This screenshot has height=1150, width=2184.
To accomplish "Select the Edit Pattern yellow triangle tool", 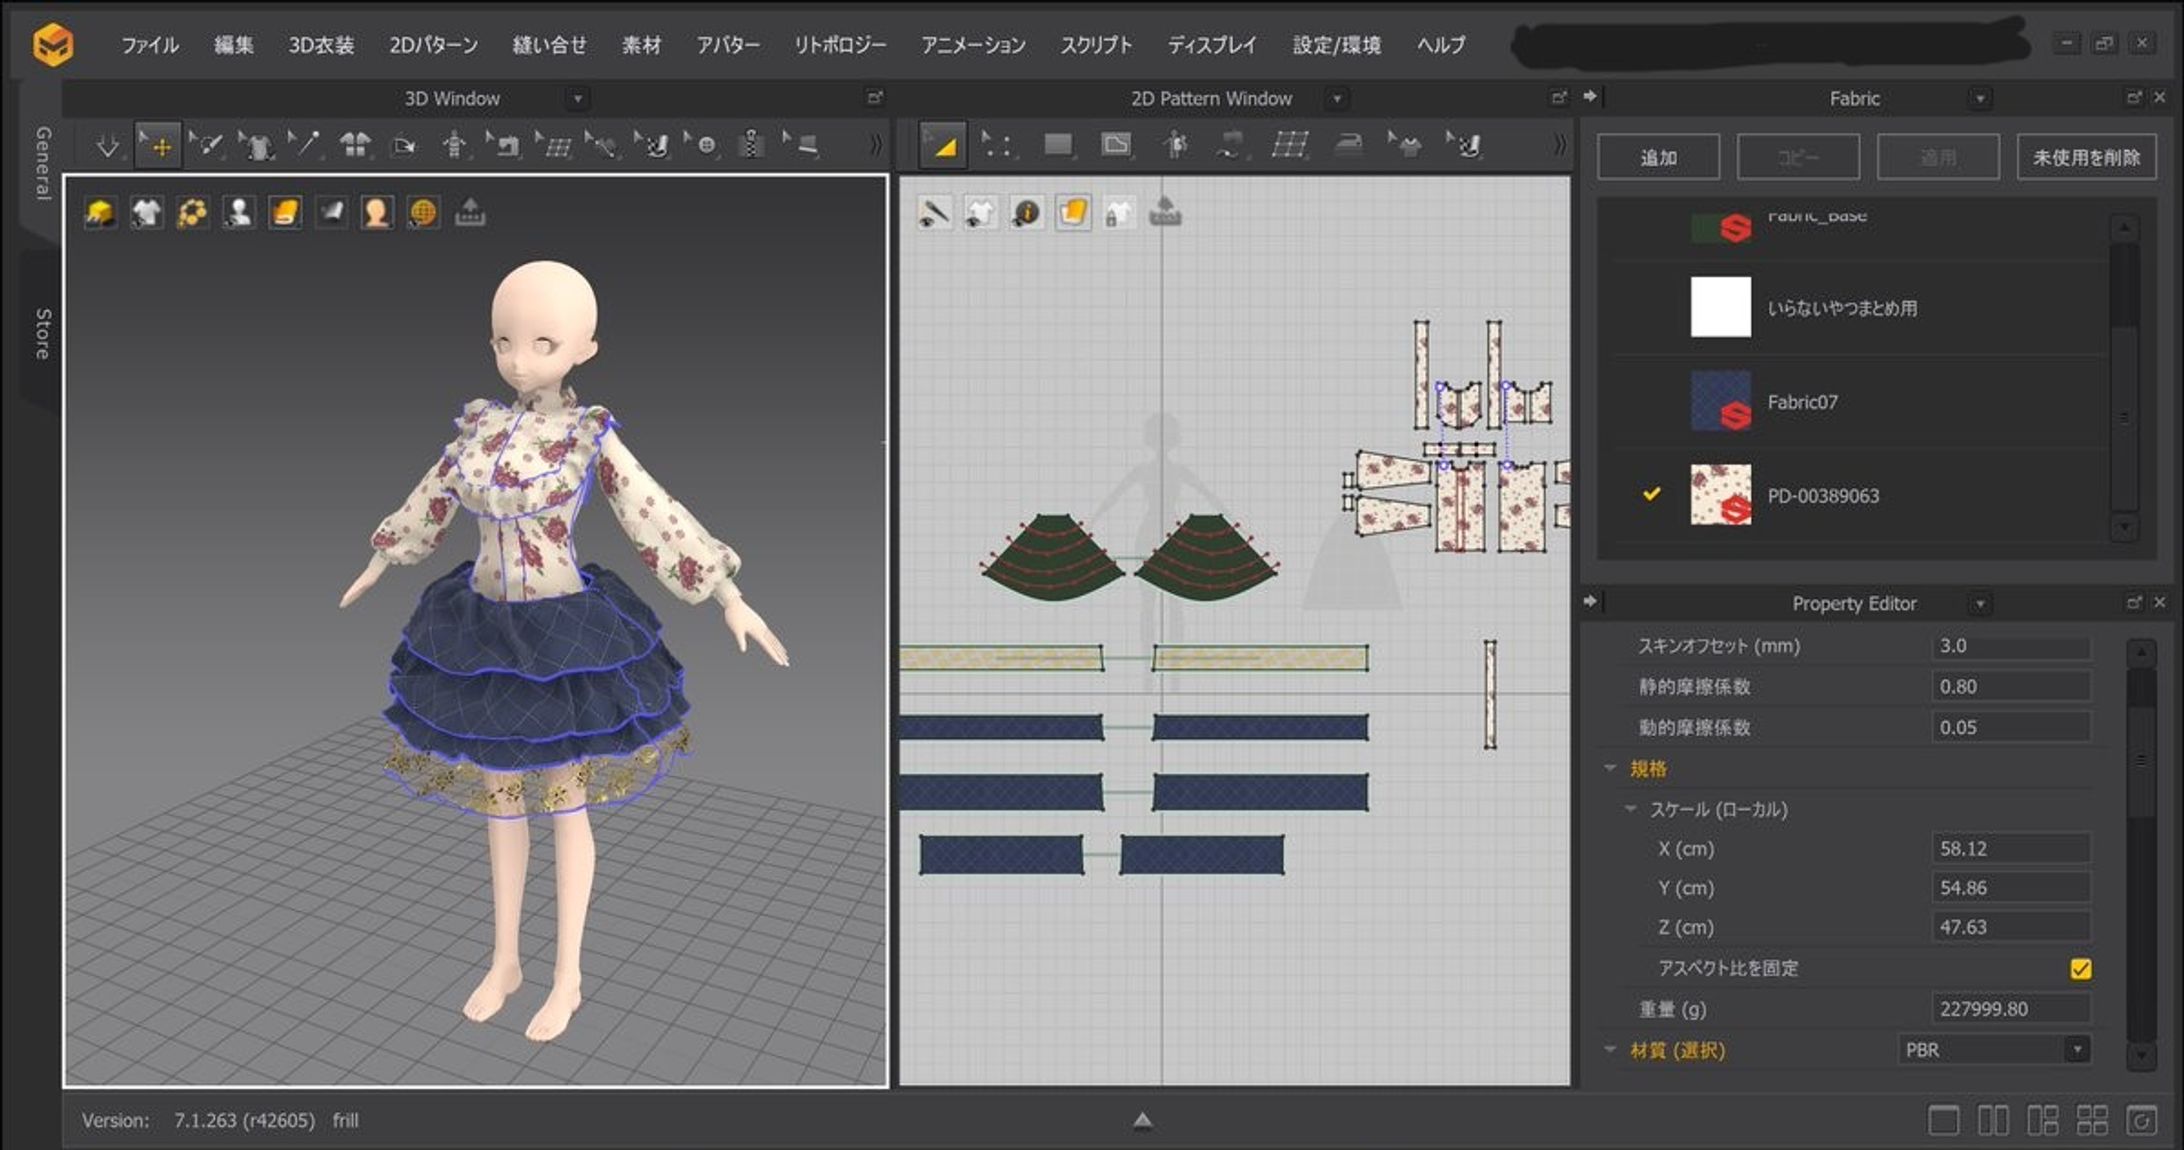I will coord(942,146).
